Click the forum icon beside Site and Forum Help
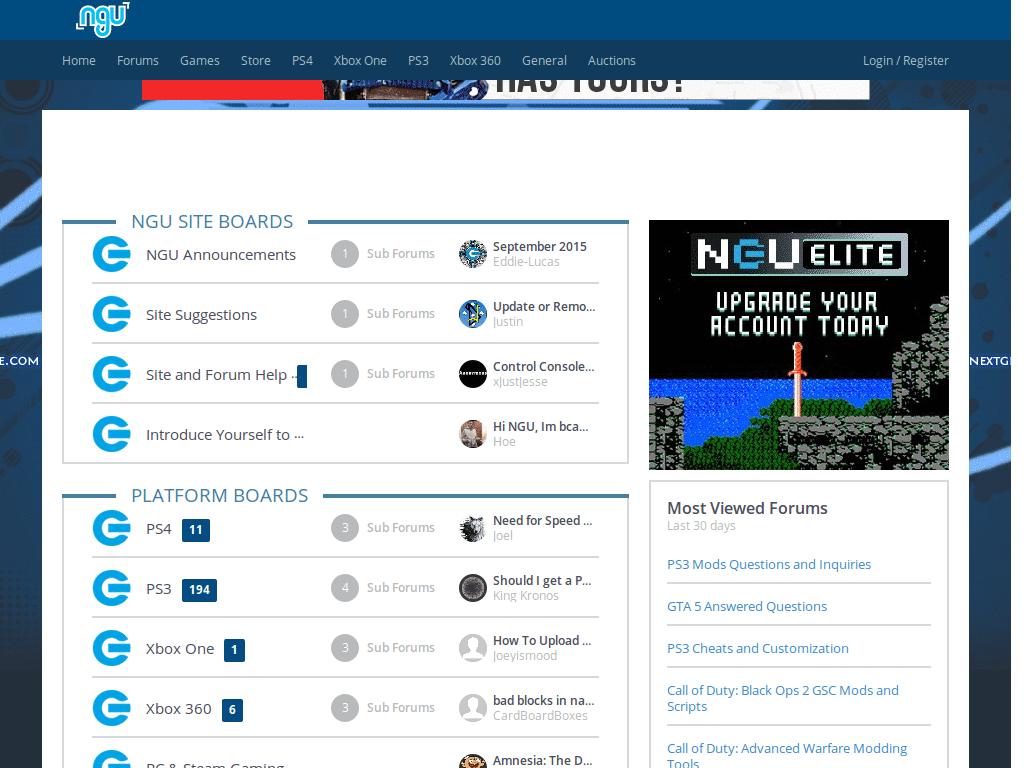This screenshot has height=768, width=1024. (112, 374)
